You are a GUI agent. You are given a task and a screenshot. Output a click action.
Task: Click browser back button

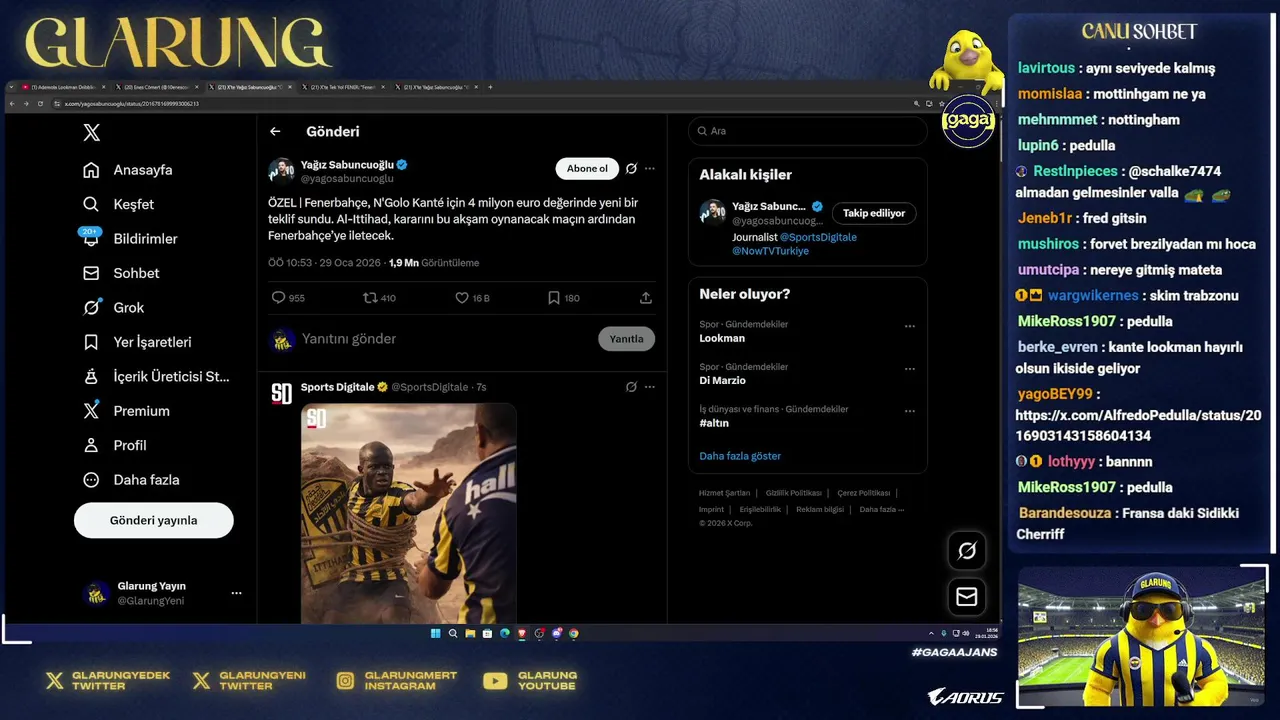12,103
